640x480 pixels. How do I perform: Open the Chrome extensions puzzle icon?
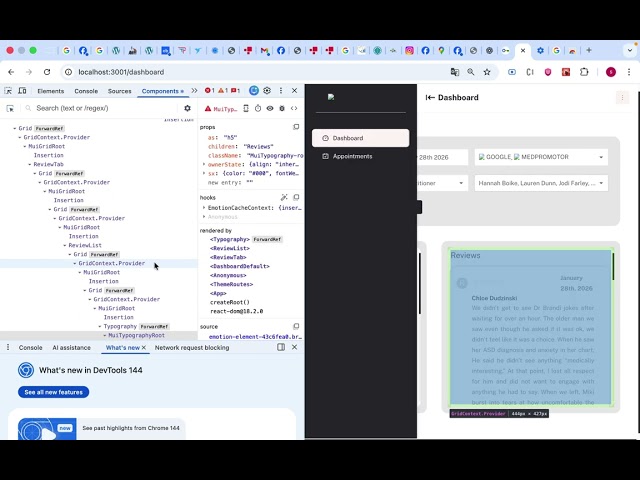click(584, 72)
